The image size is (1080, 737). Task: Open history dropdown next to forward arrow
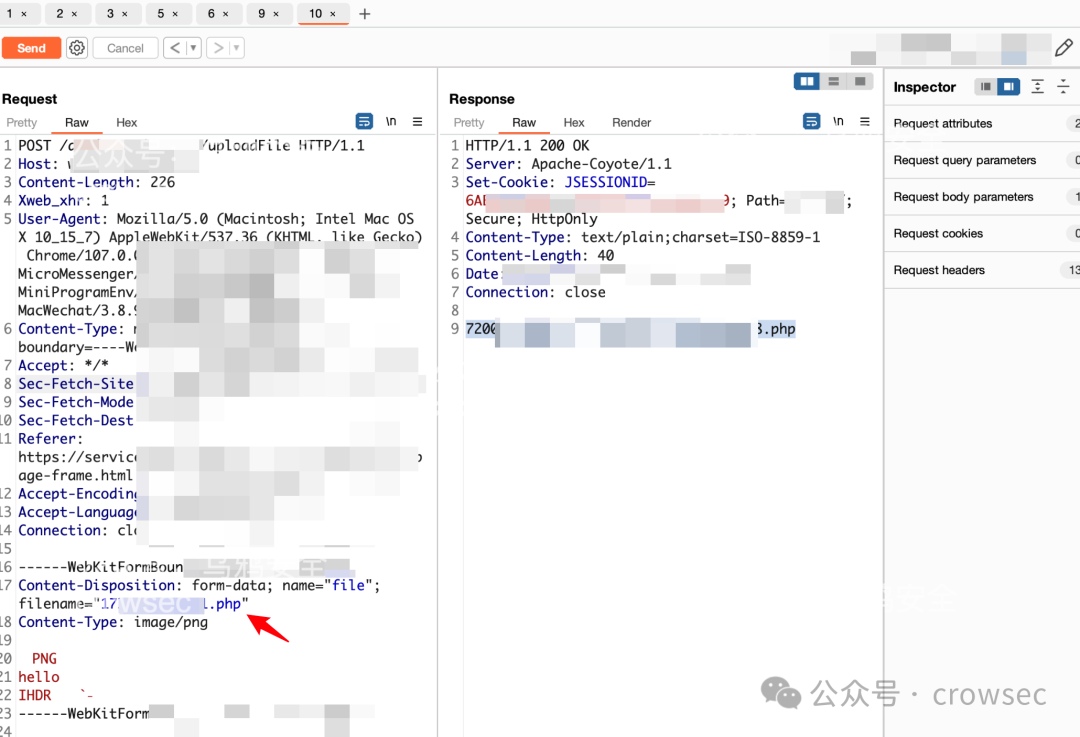pos(237,48)
